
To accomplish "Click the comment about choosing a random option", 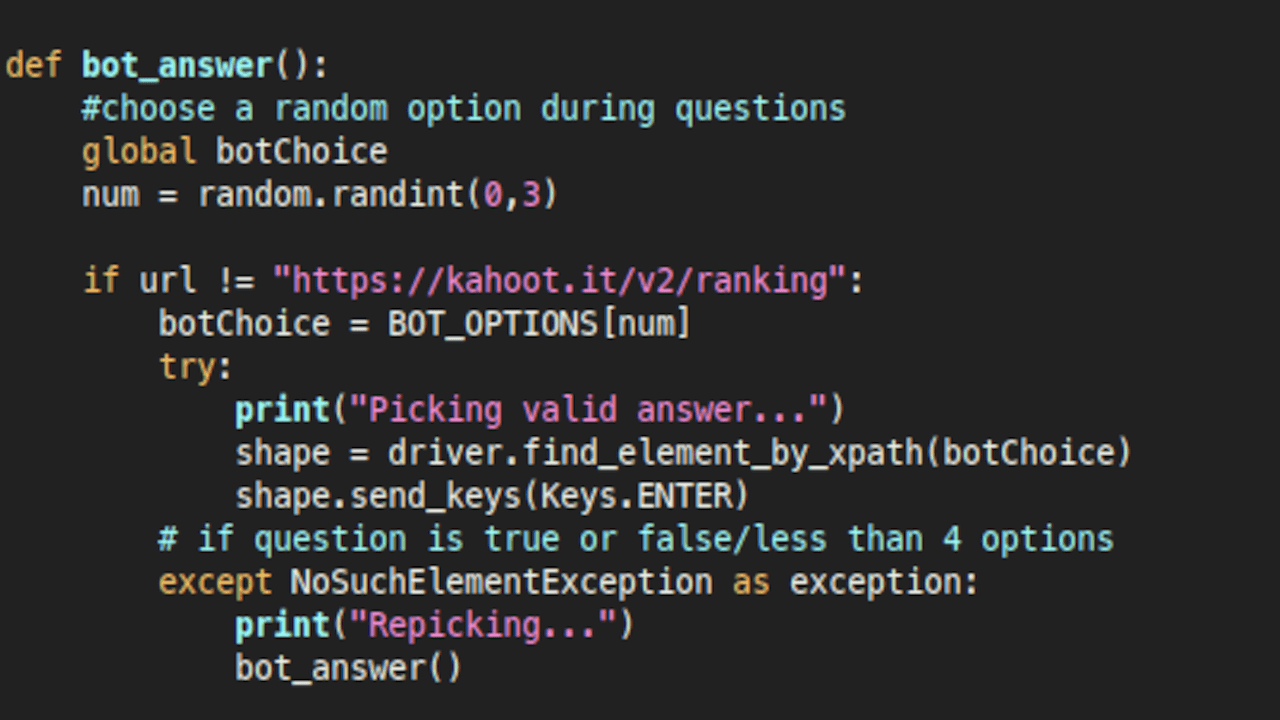I will tap(464, 108).
